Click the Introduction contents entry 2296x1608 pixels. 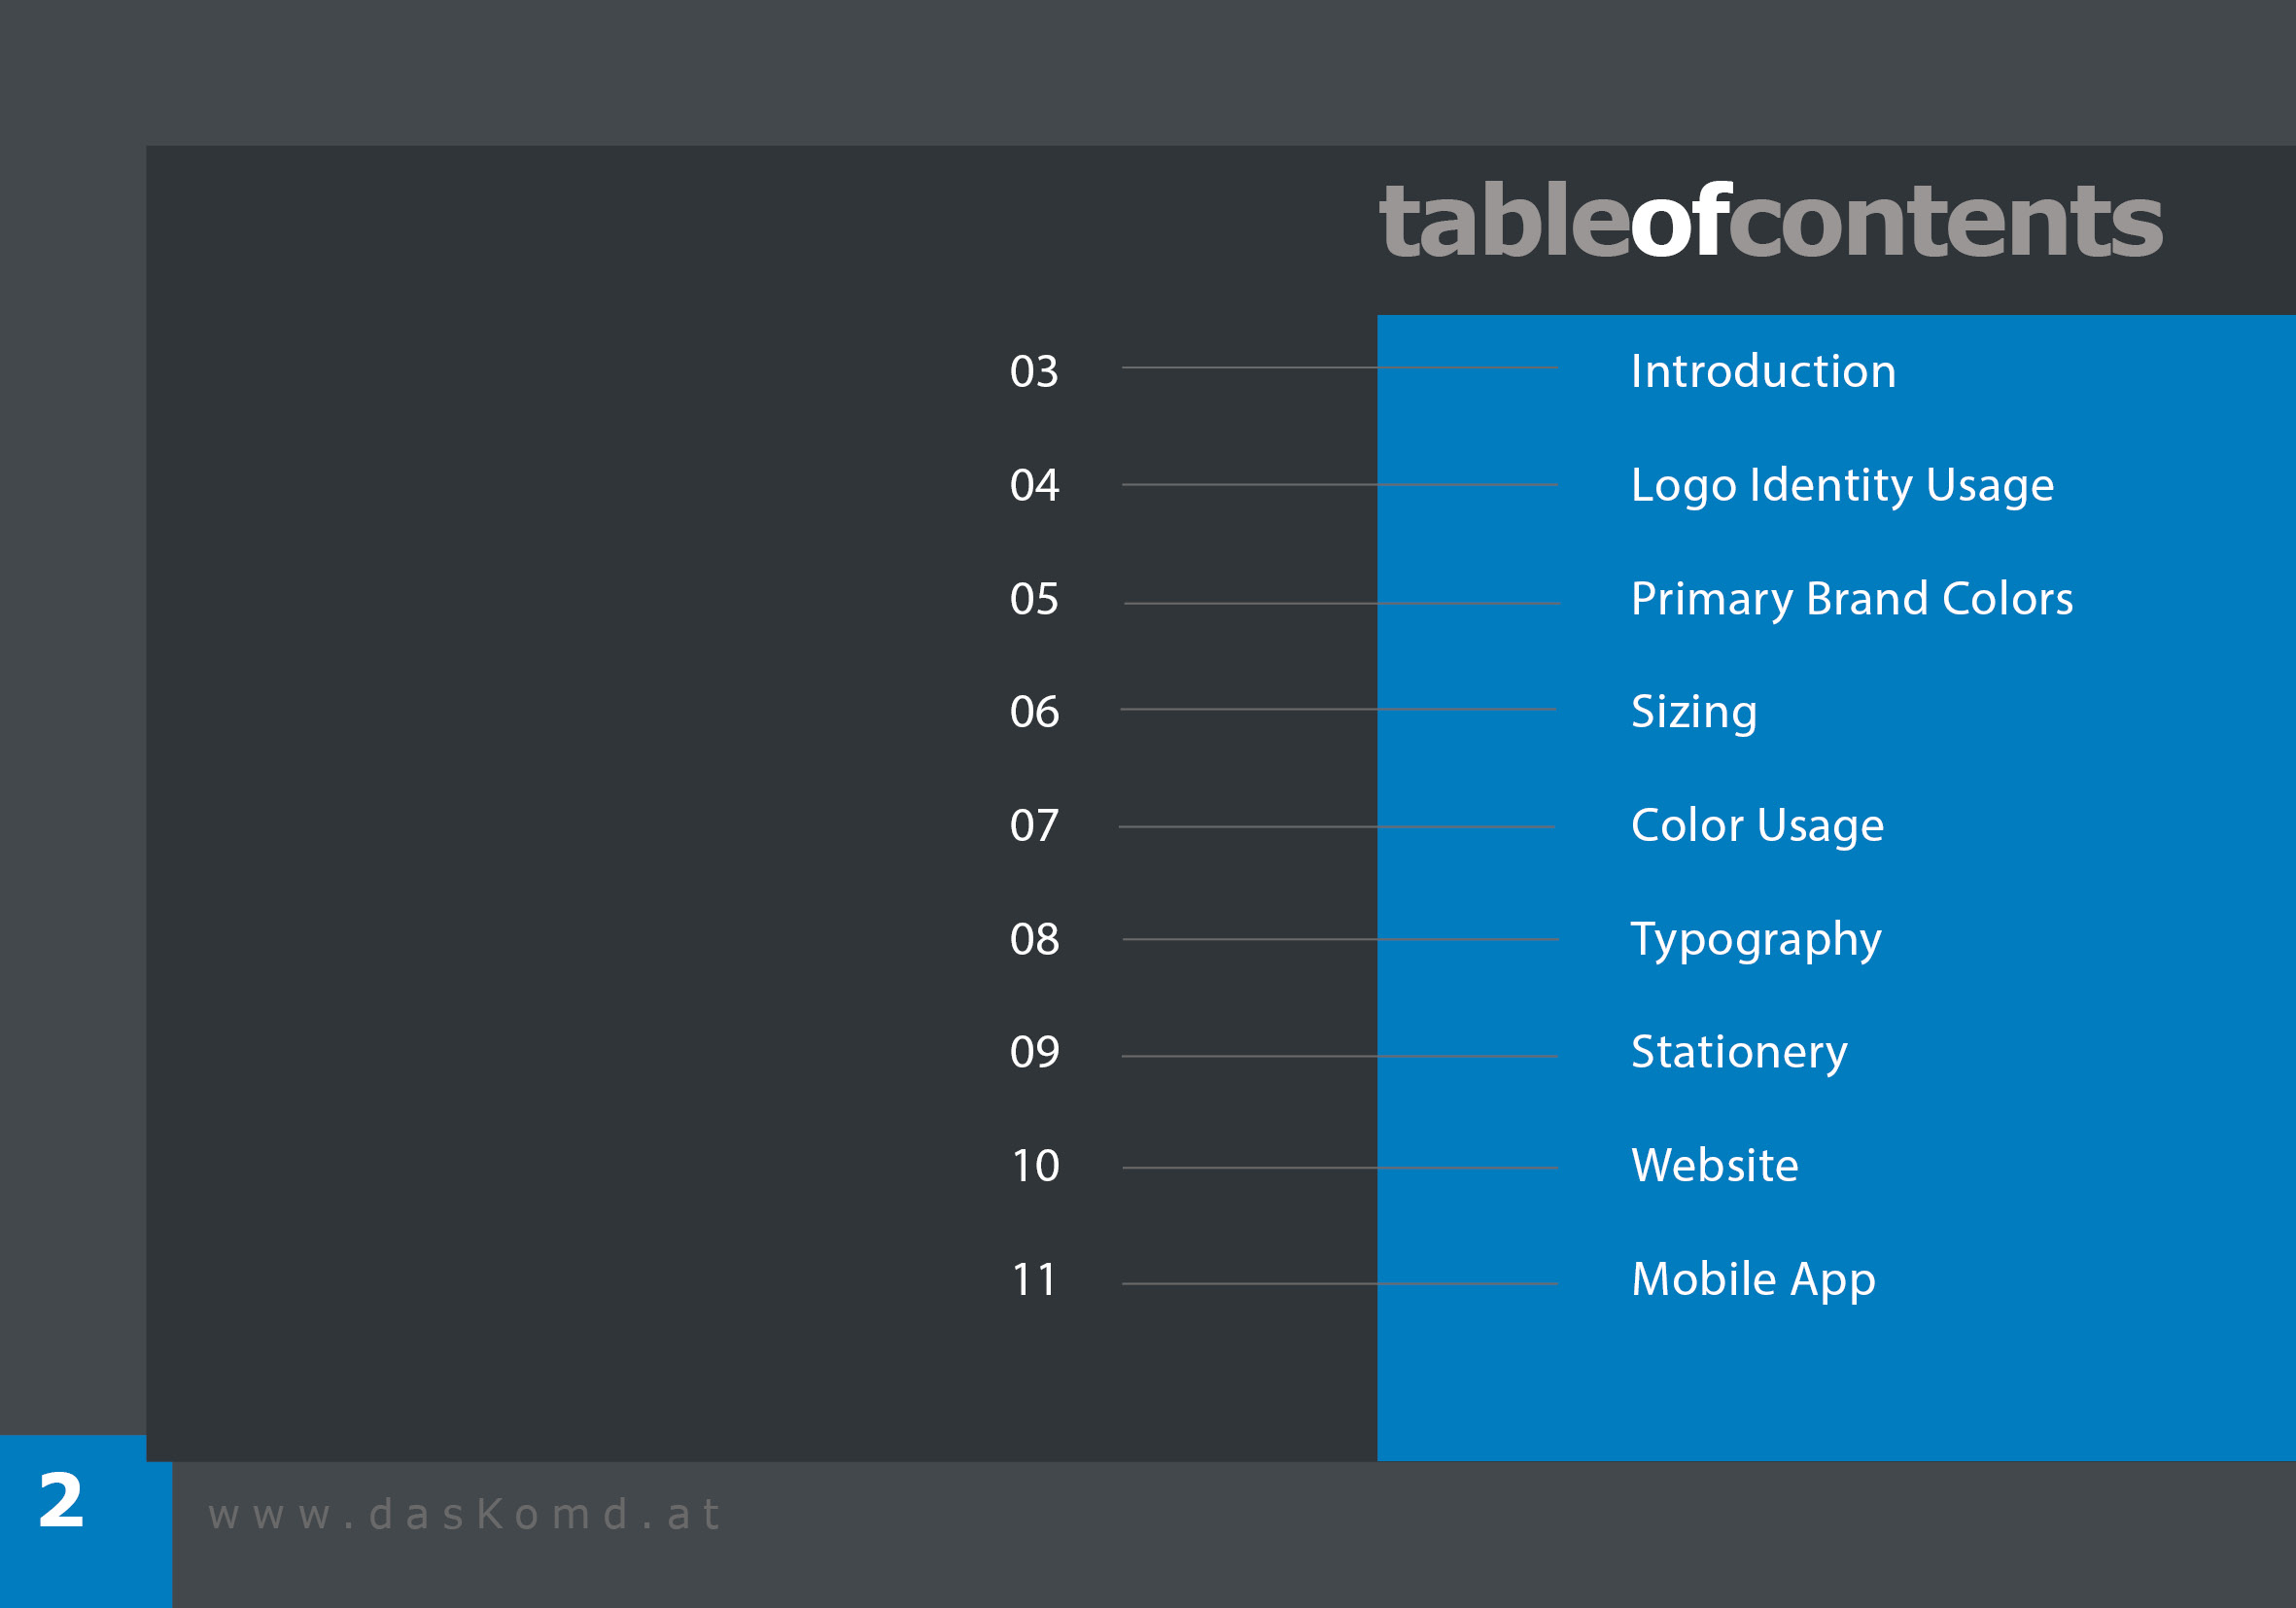pos(1763,371)
